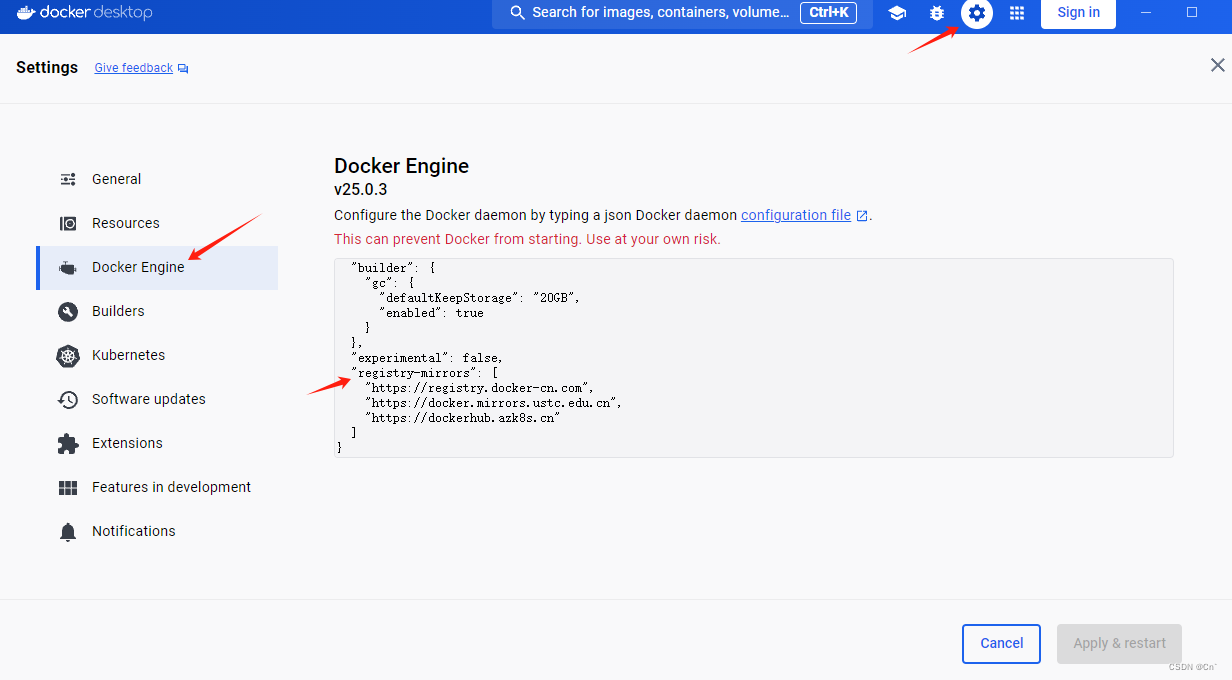1232x680 pixels.
Task: Maximize the Docker Desktop window
Action: pyautogui.click(x=1192, y=13)
